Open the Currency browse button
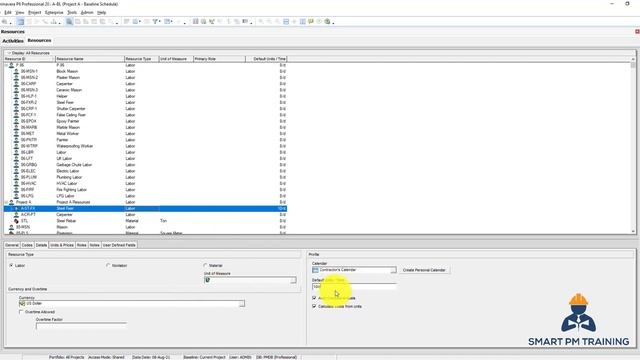Screen dimensions: 640x360 pos(242,304)
